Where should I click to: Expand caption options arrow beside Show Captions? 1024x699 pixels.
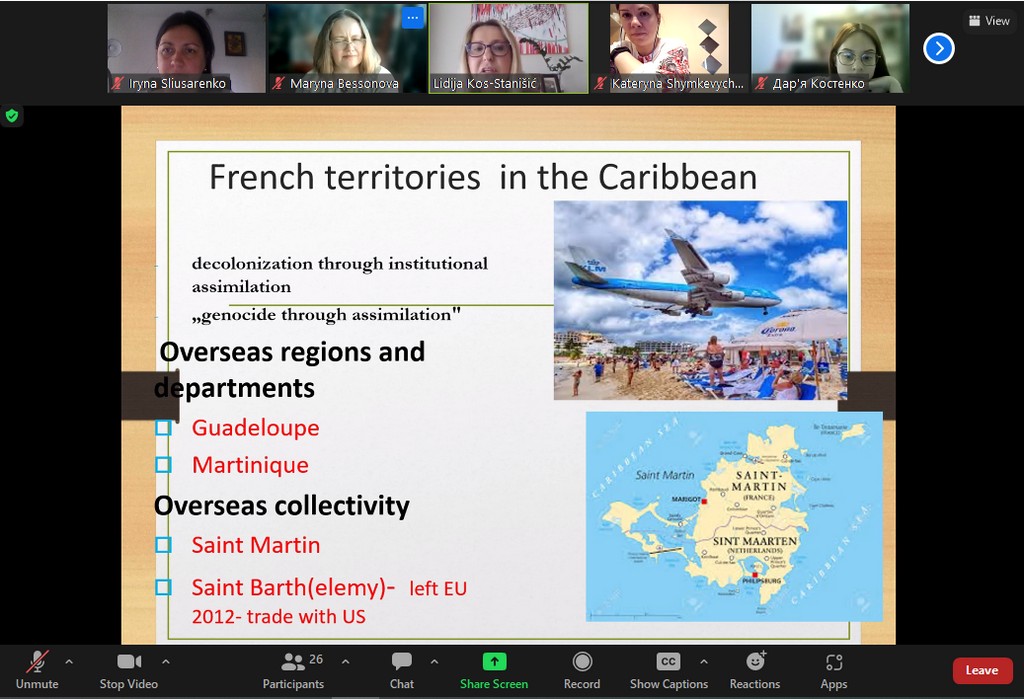[703, 661]
